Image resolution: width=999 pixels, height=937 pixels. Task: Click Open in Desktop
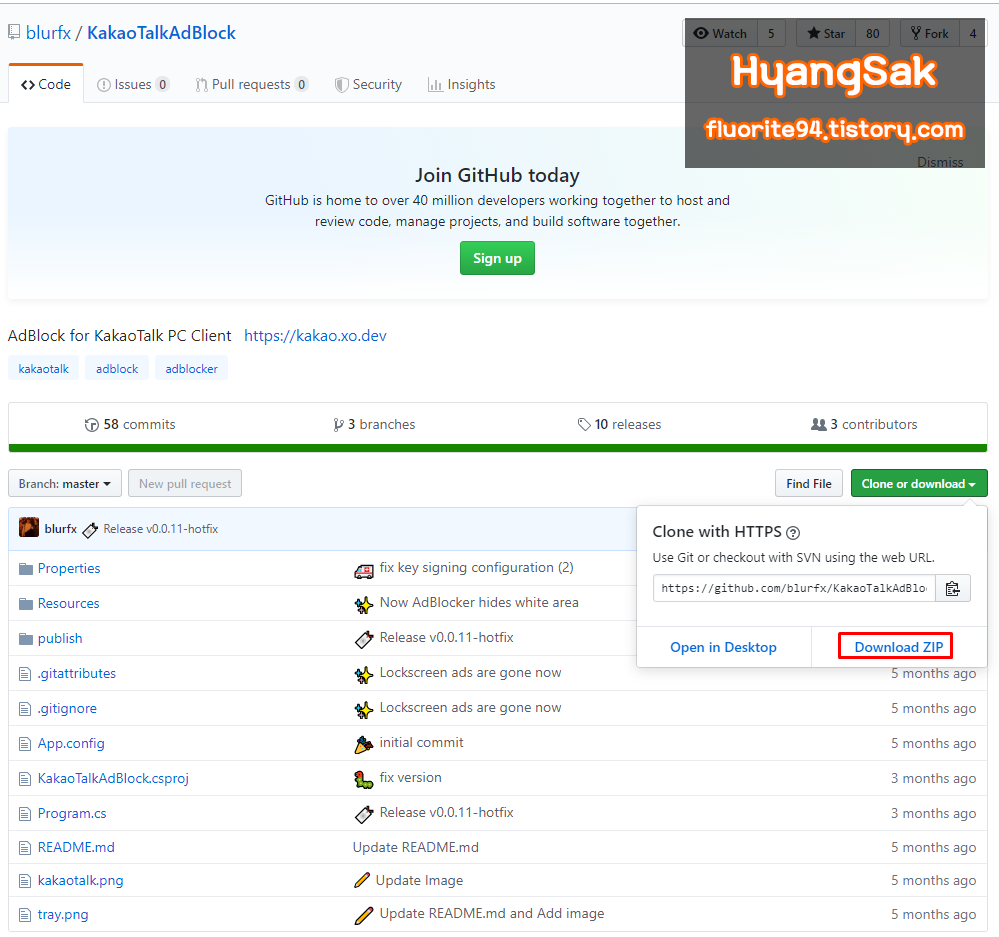click(723, 647)
